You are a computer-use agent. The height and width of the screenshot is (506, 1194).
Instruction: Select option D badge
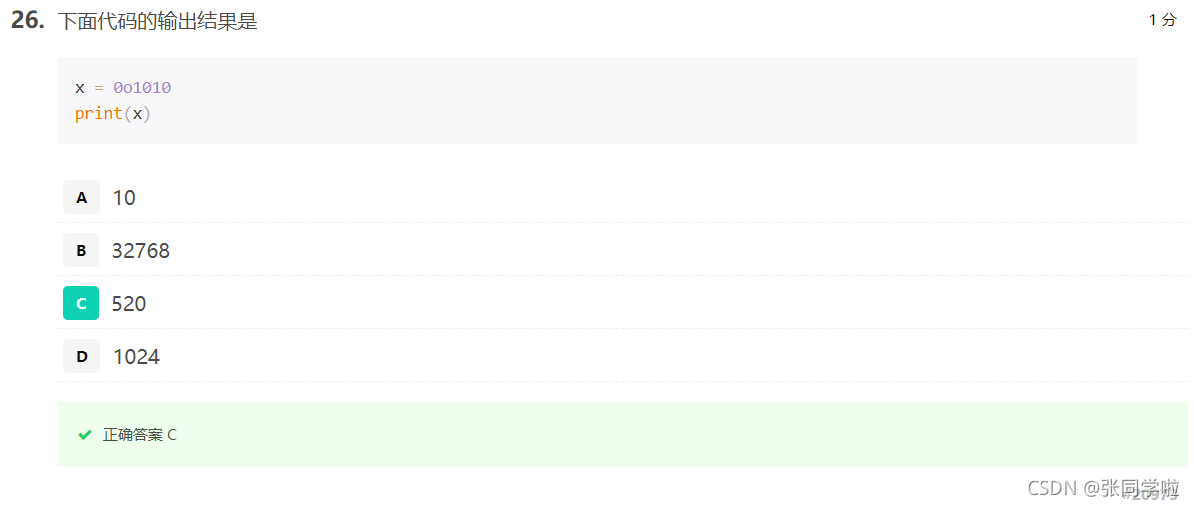[81, 356]
